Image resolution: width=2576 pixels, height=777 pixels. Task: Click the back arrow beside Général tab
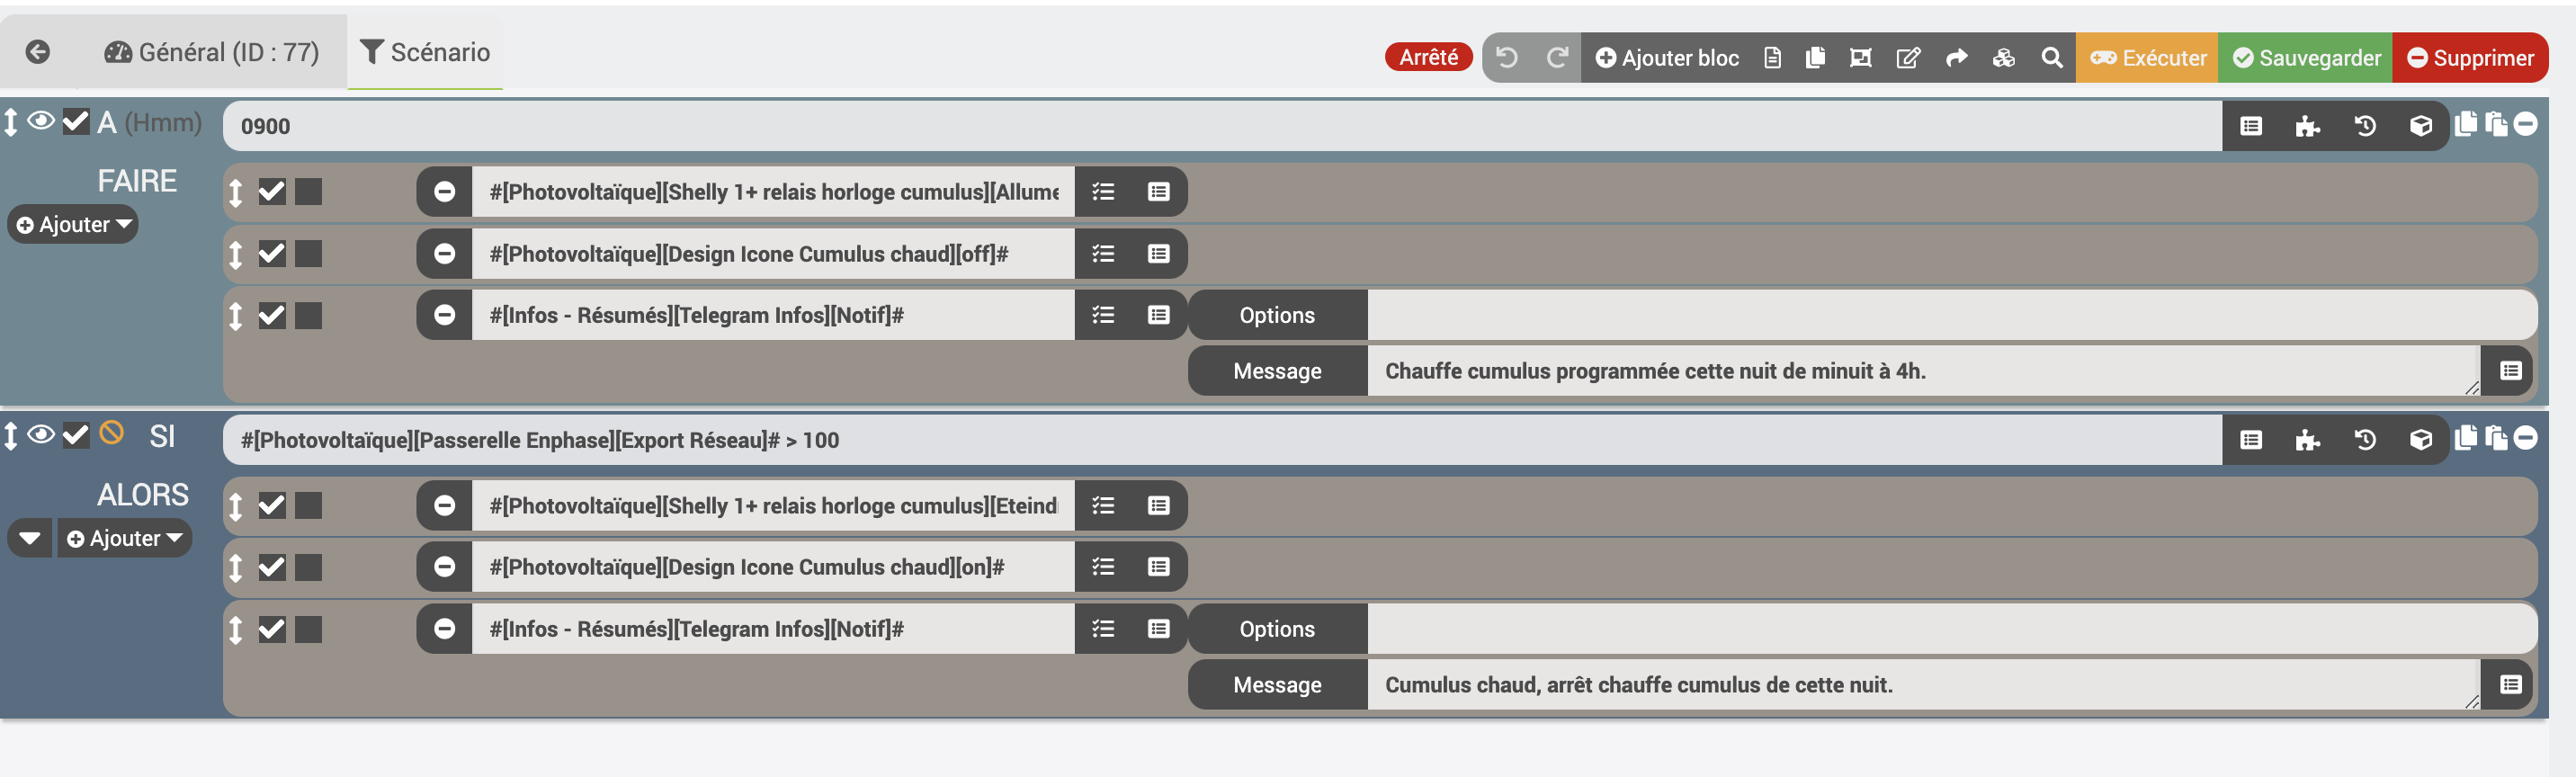pyautogui.click(x=38, y=52)
